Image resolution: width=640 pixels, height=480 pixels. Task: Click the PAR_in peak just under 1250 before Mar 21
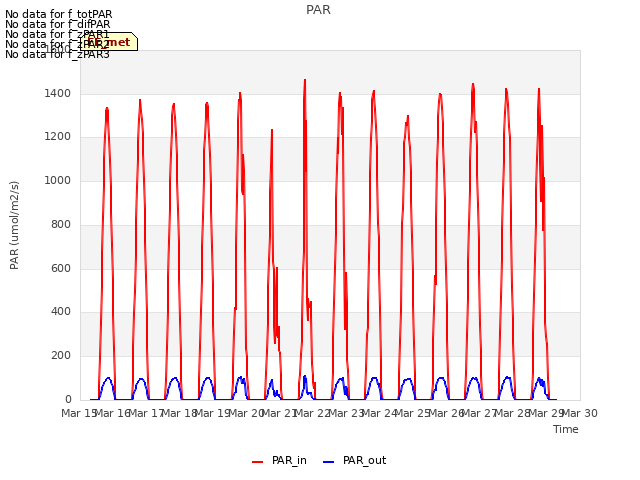pyautogui.click(x=272, y=130)
